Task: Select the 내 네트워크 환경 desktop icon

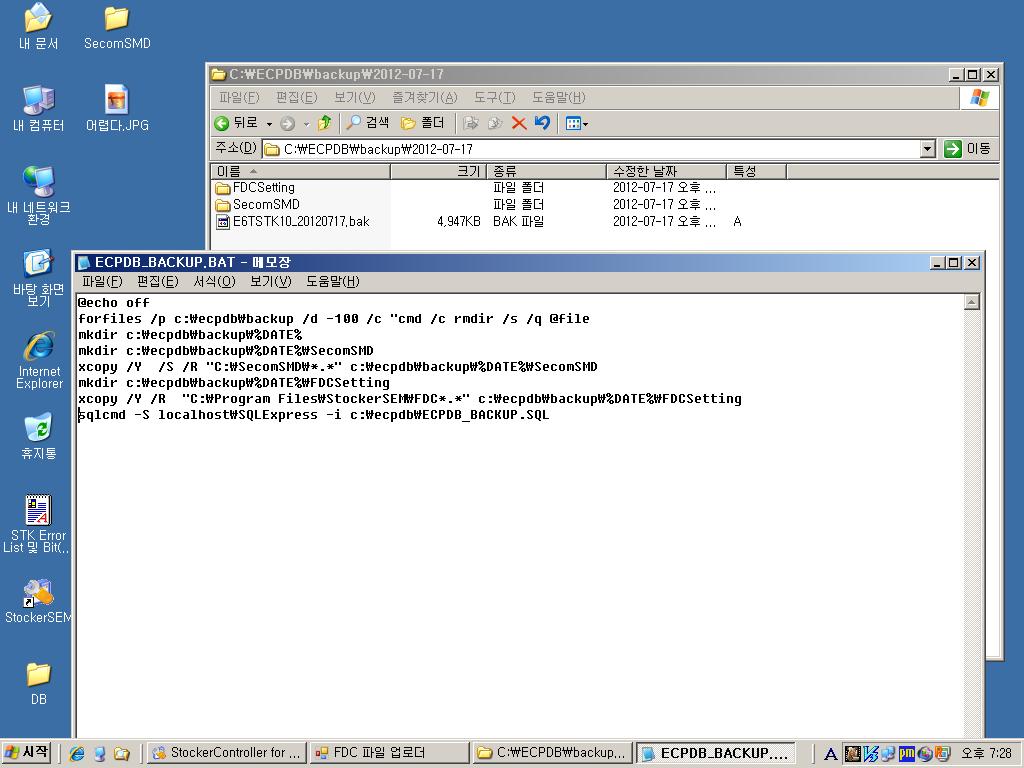Action: click(39, 195)
